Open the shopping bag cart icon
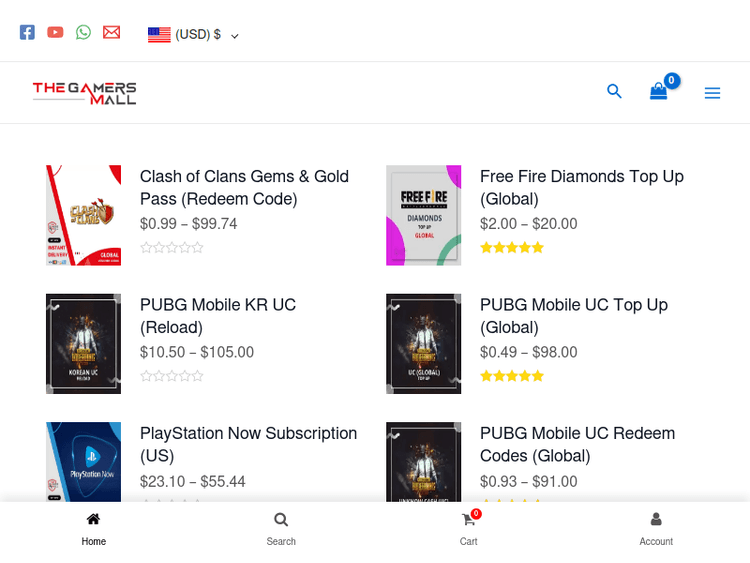The image size is (750, 563). point(659,92)
